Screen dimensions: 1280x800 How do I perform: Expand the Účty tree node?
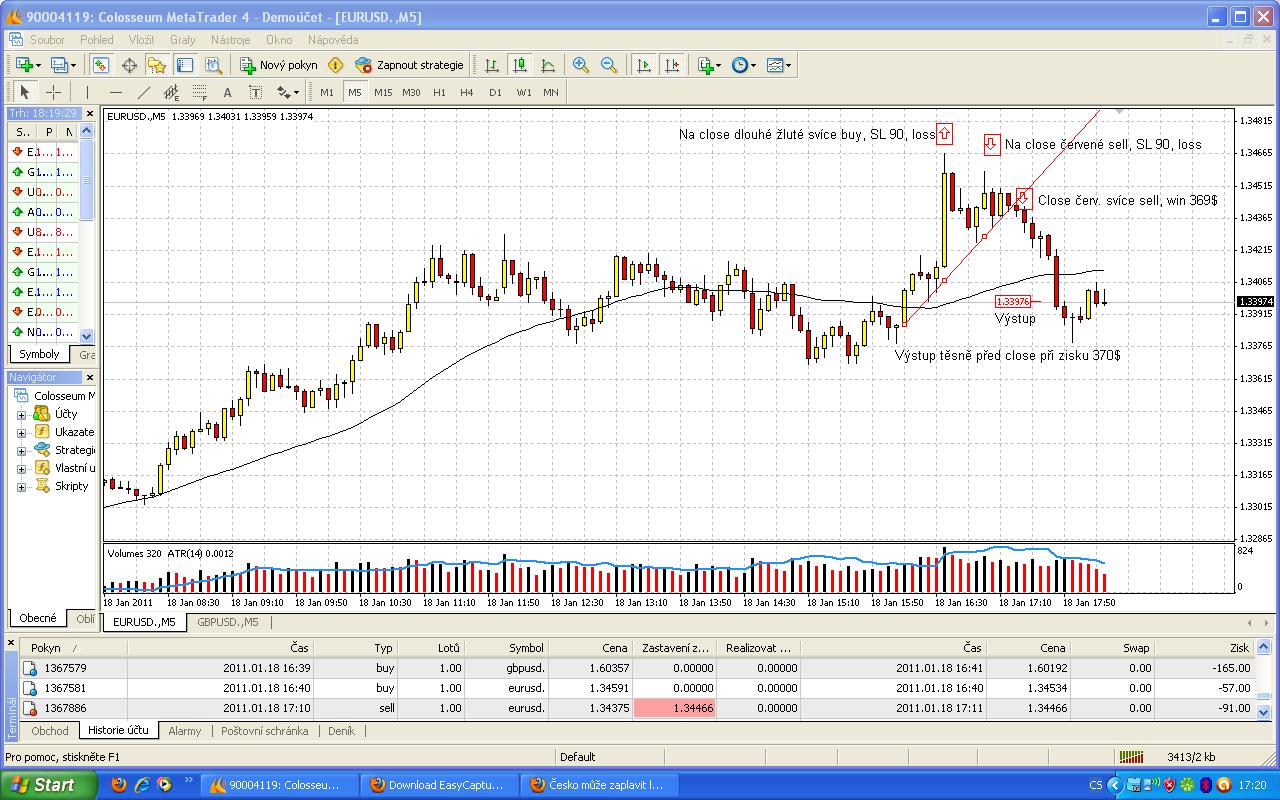21,414
